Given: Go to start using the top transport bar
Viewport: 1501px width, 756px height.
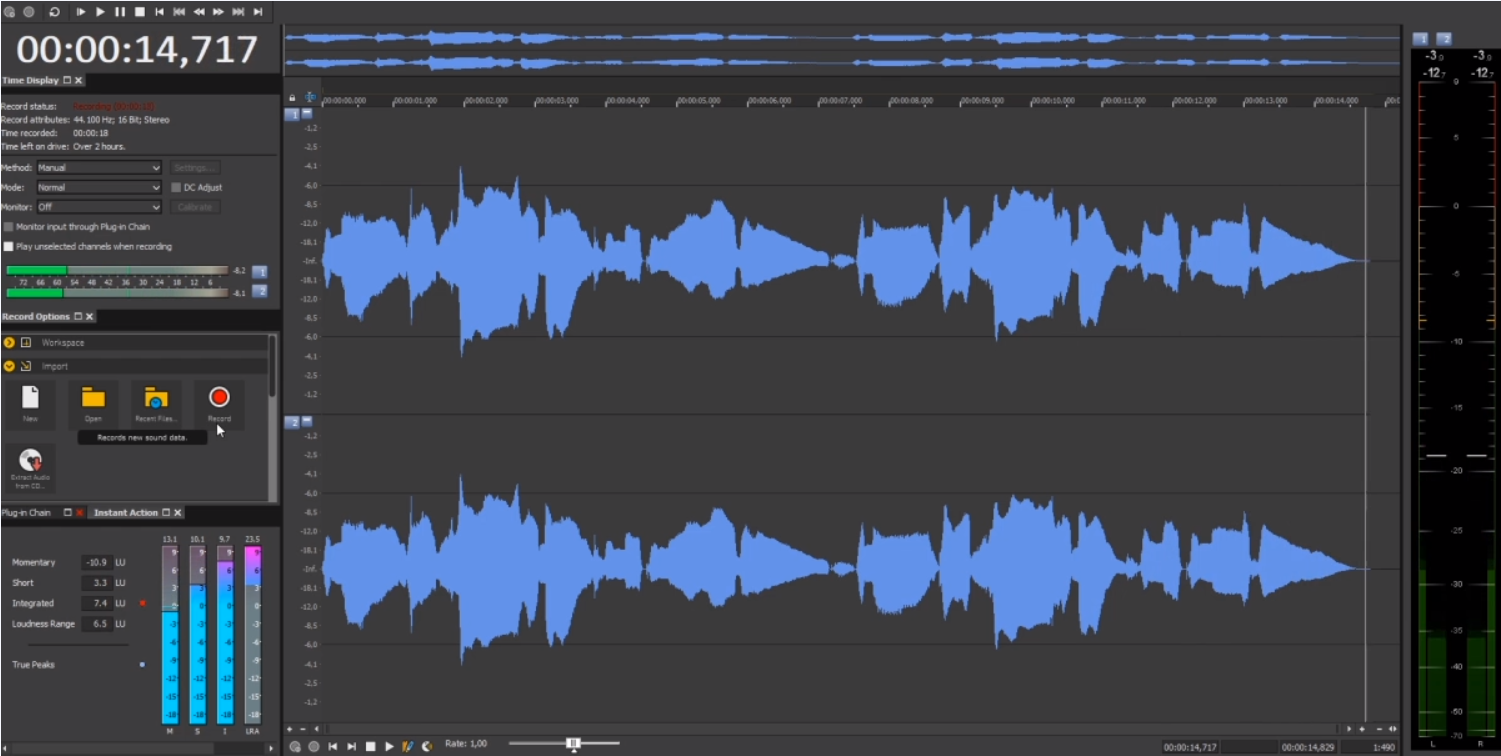Looking at the screenshot, I should (x=159, y=12).
